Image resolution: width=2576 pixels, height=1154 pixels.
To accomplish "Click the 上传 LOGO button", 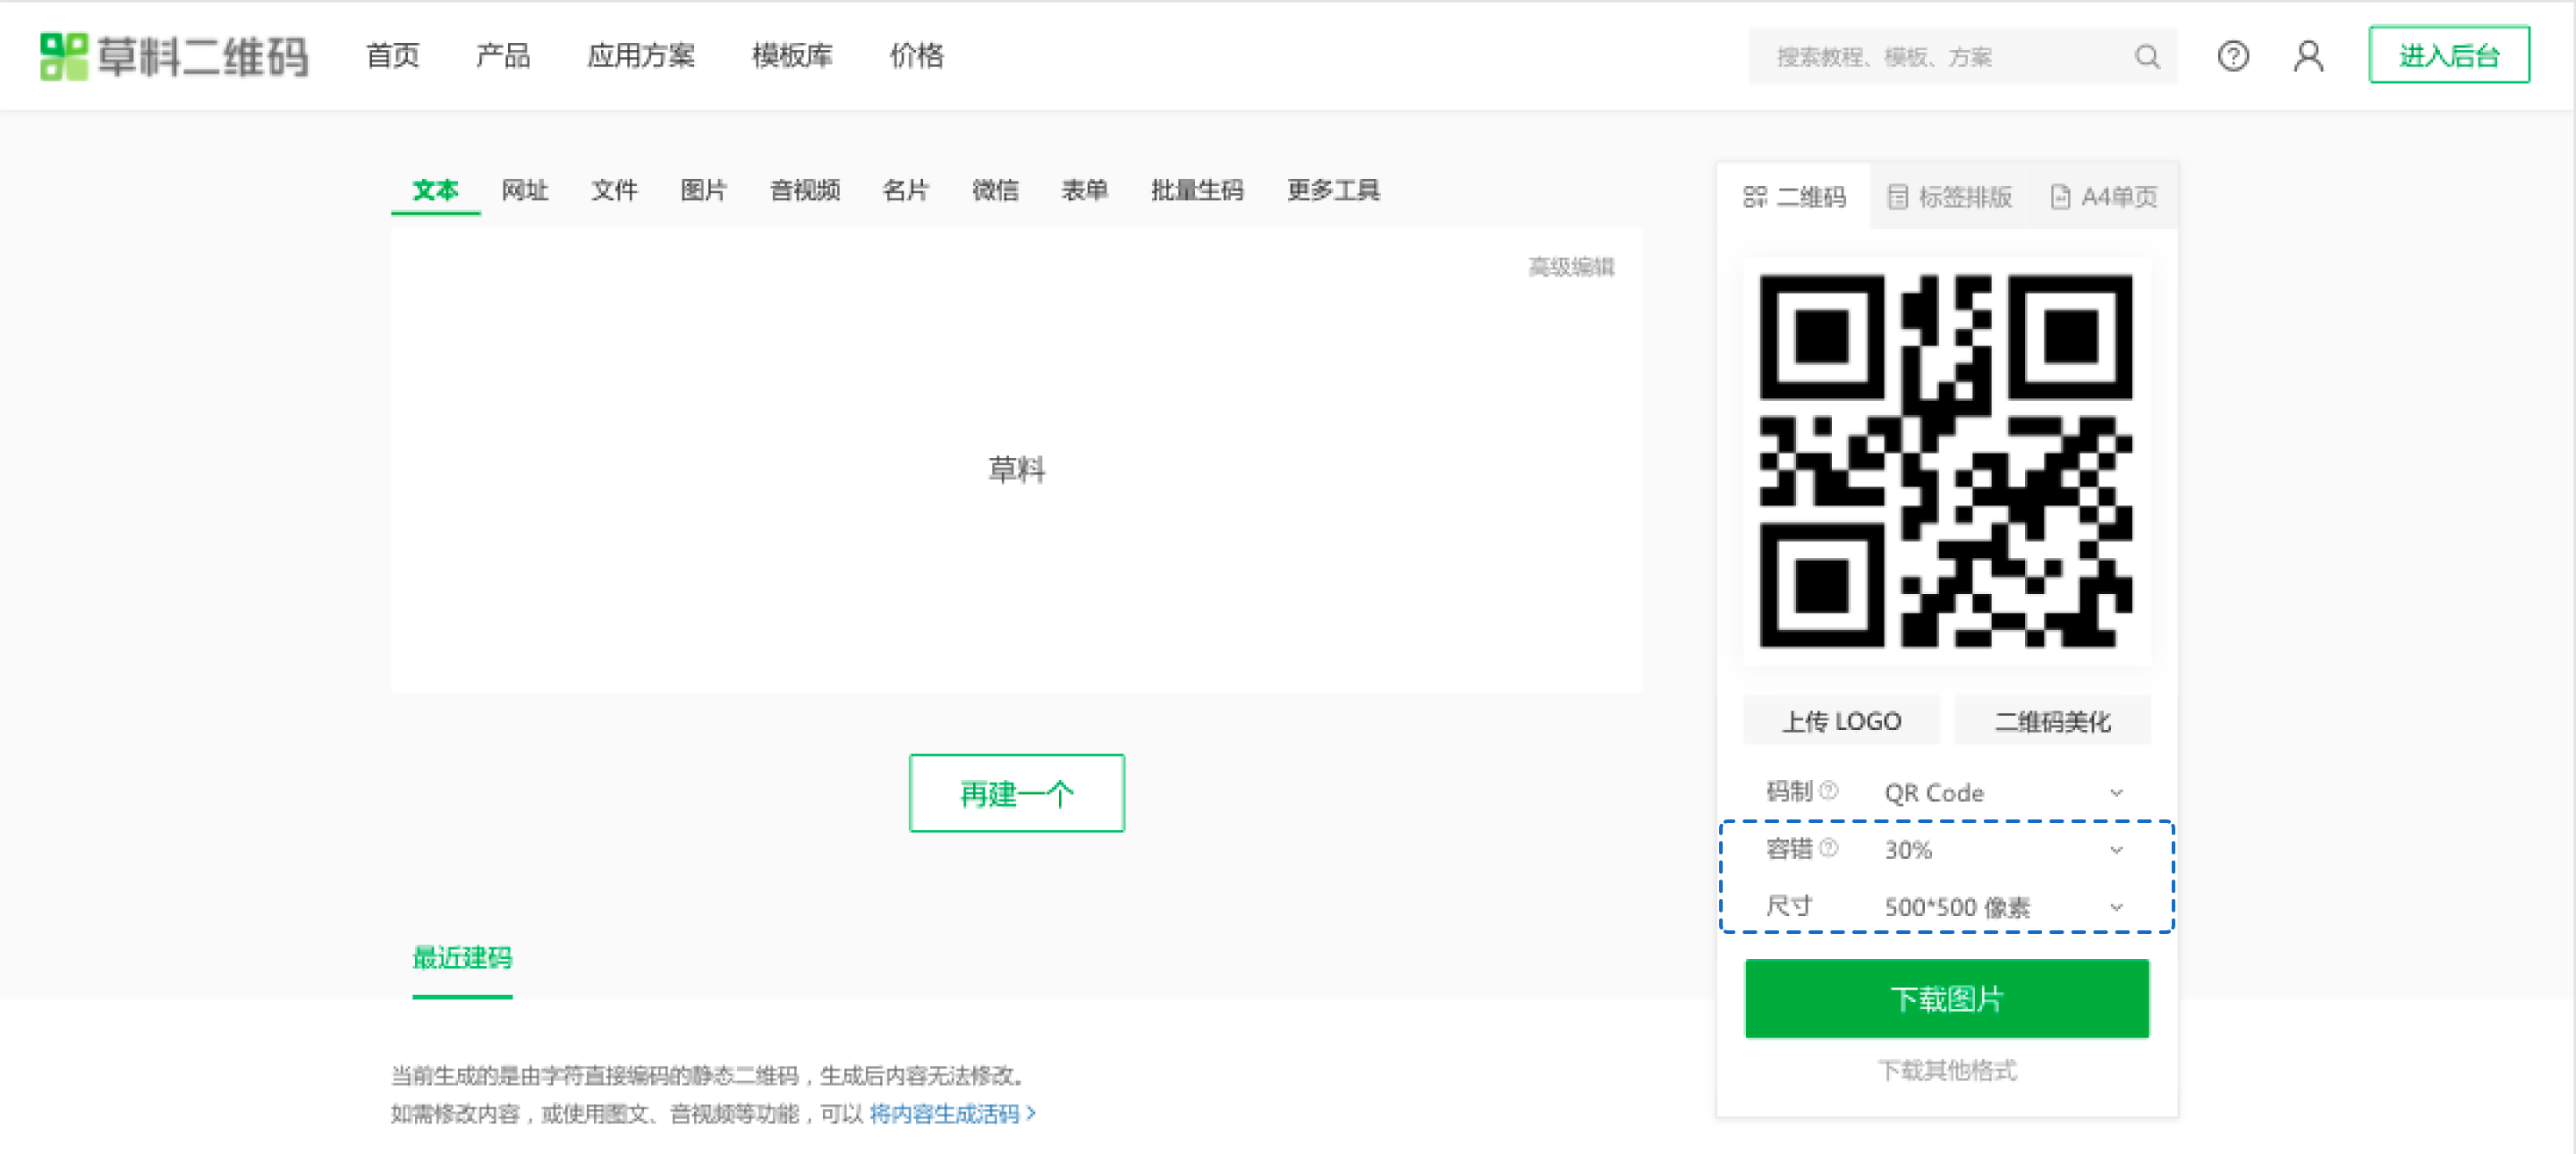I will pos(1840,721).
